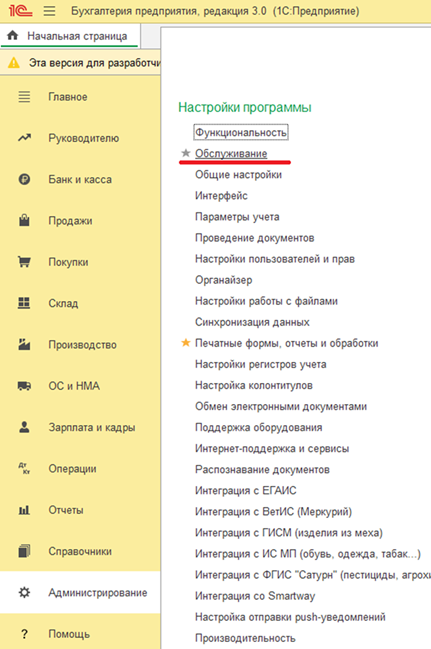Open the Банк и касса section
Viewport: 431px width, 649px height.
click(80, 179)
